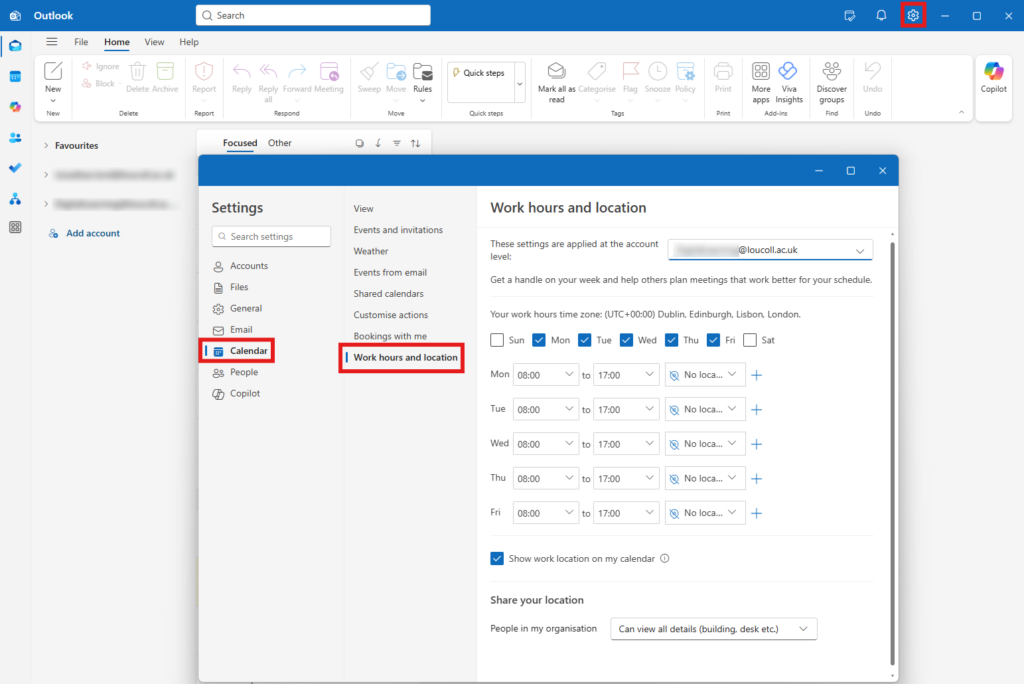
Task: Uncheck the Mon work day checkbox
Action: [538, 339]
